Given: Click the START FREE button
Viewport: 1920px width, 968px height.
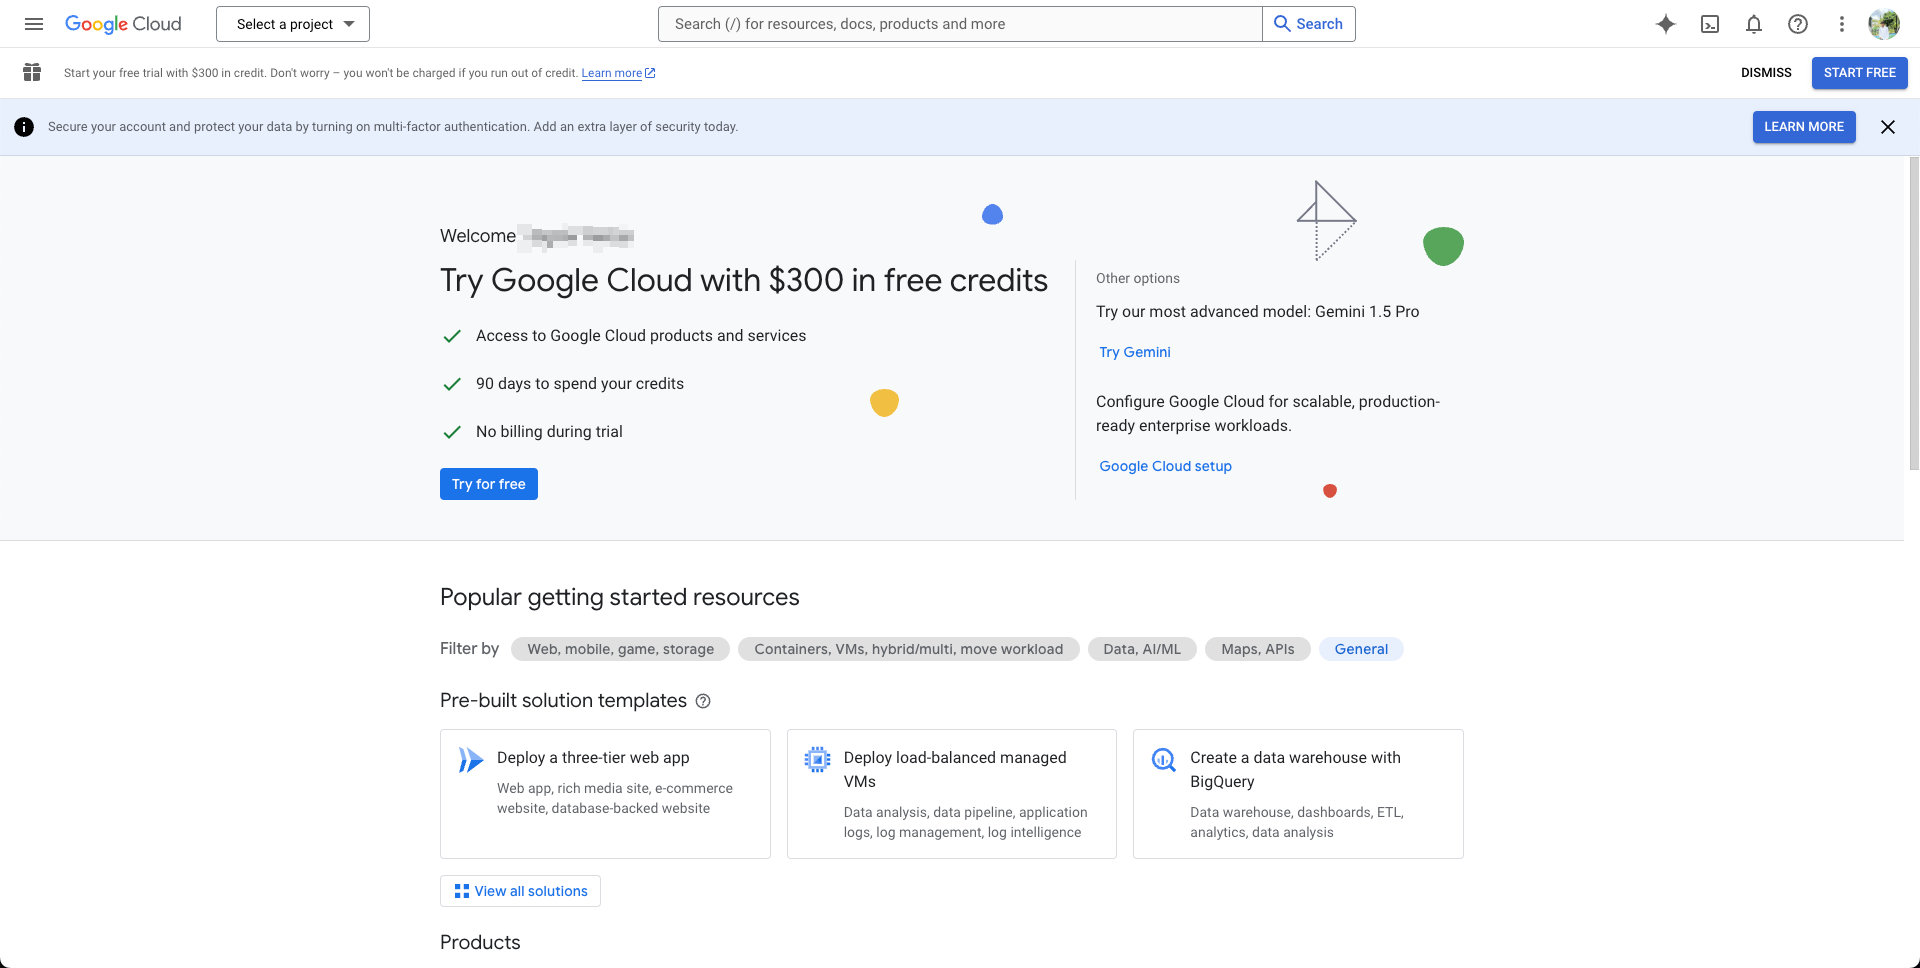Looking at the screenshot, I should [x=1860, y=73].
